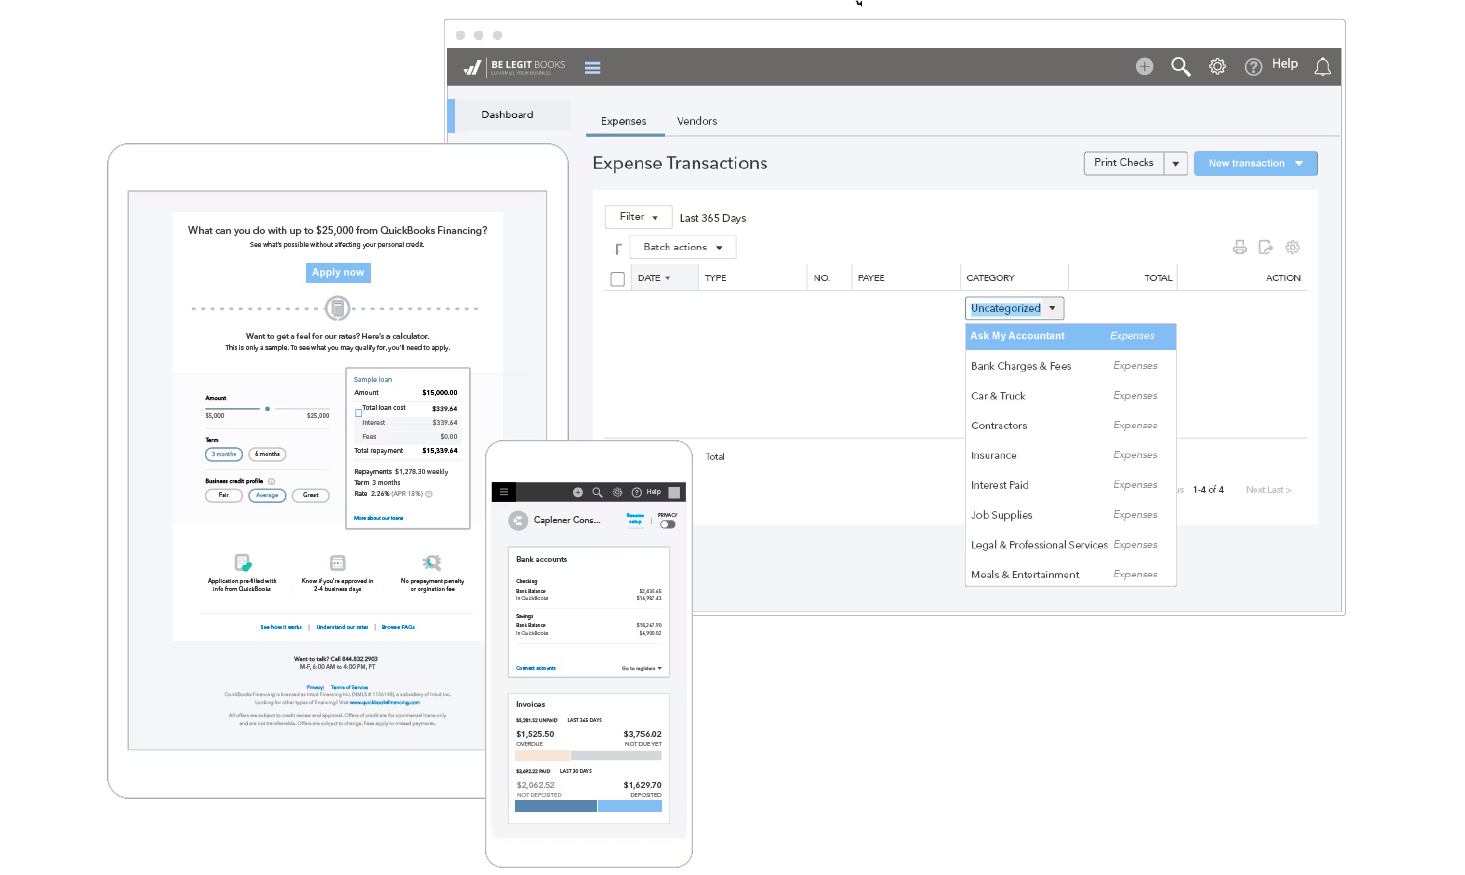This screenshot has height=875, width=1465.
Task: Click the approval calendar icon on the tablet
Action: 337,563
